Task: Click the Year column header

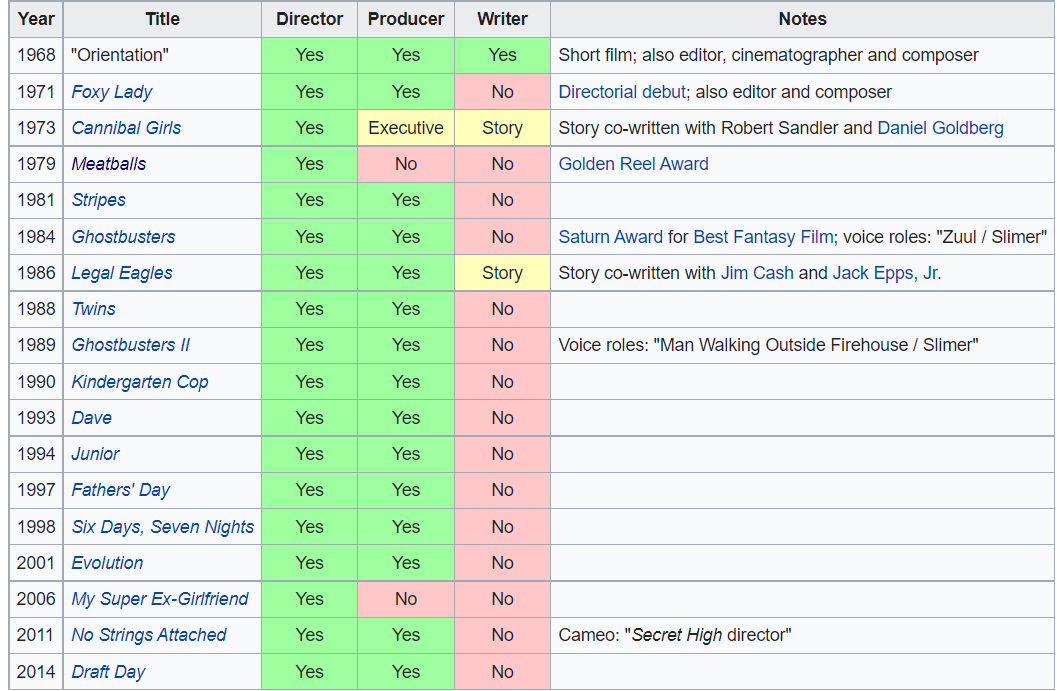Action: (36, 19)
